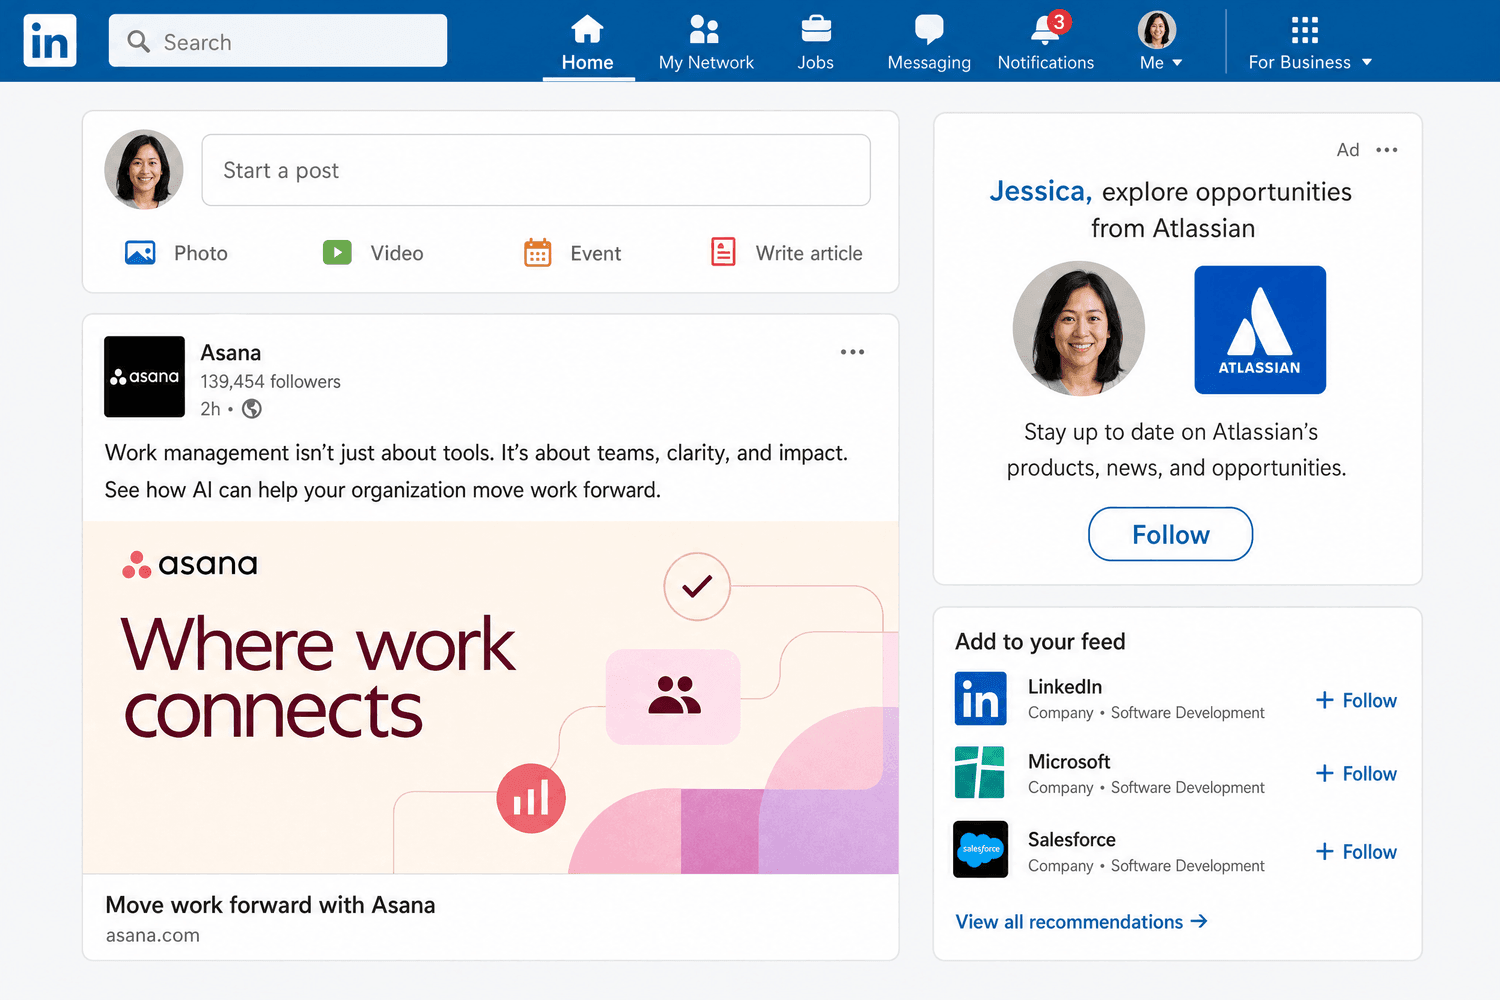This screenshot has width=1500, height=1000.
Task: Follow Microsoft
Action: tap(1356, 773)
